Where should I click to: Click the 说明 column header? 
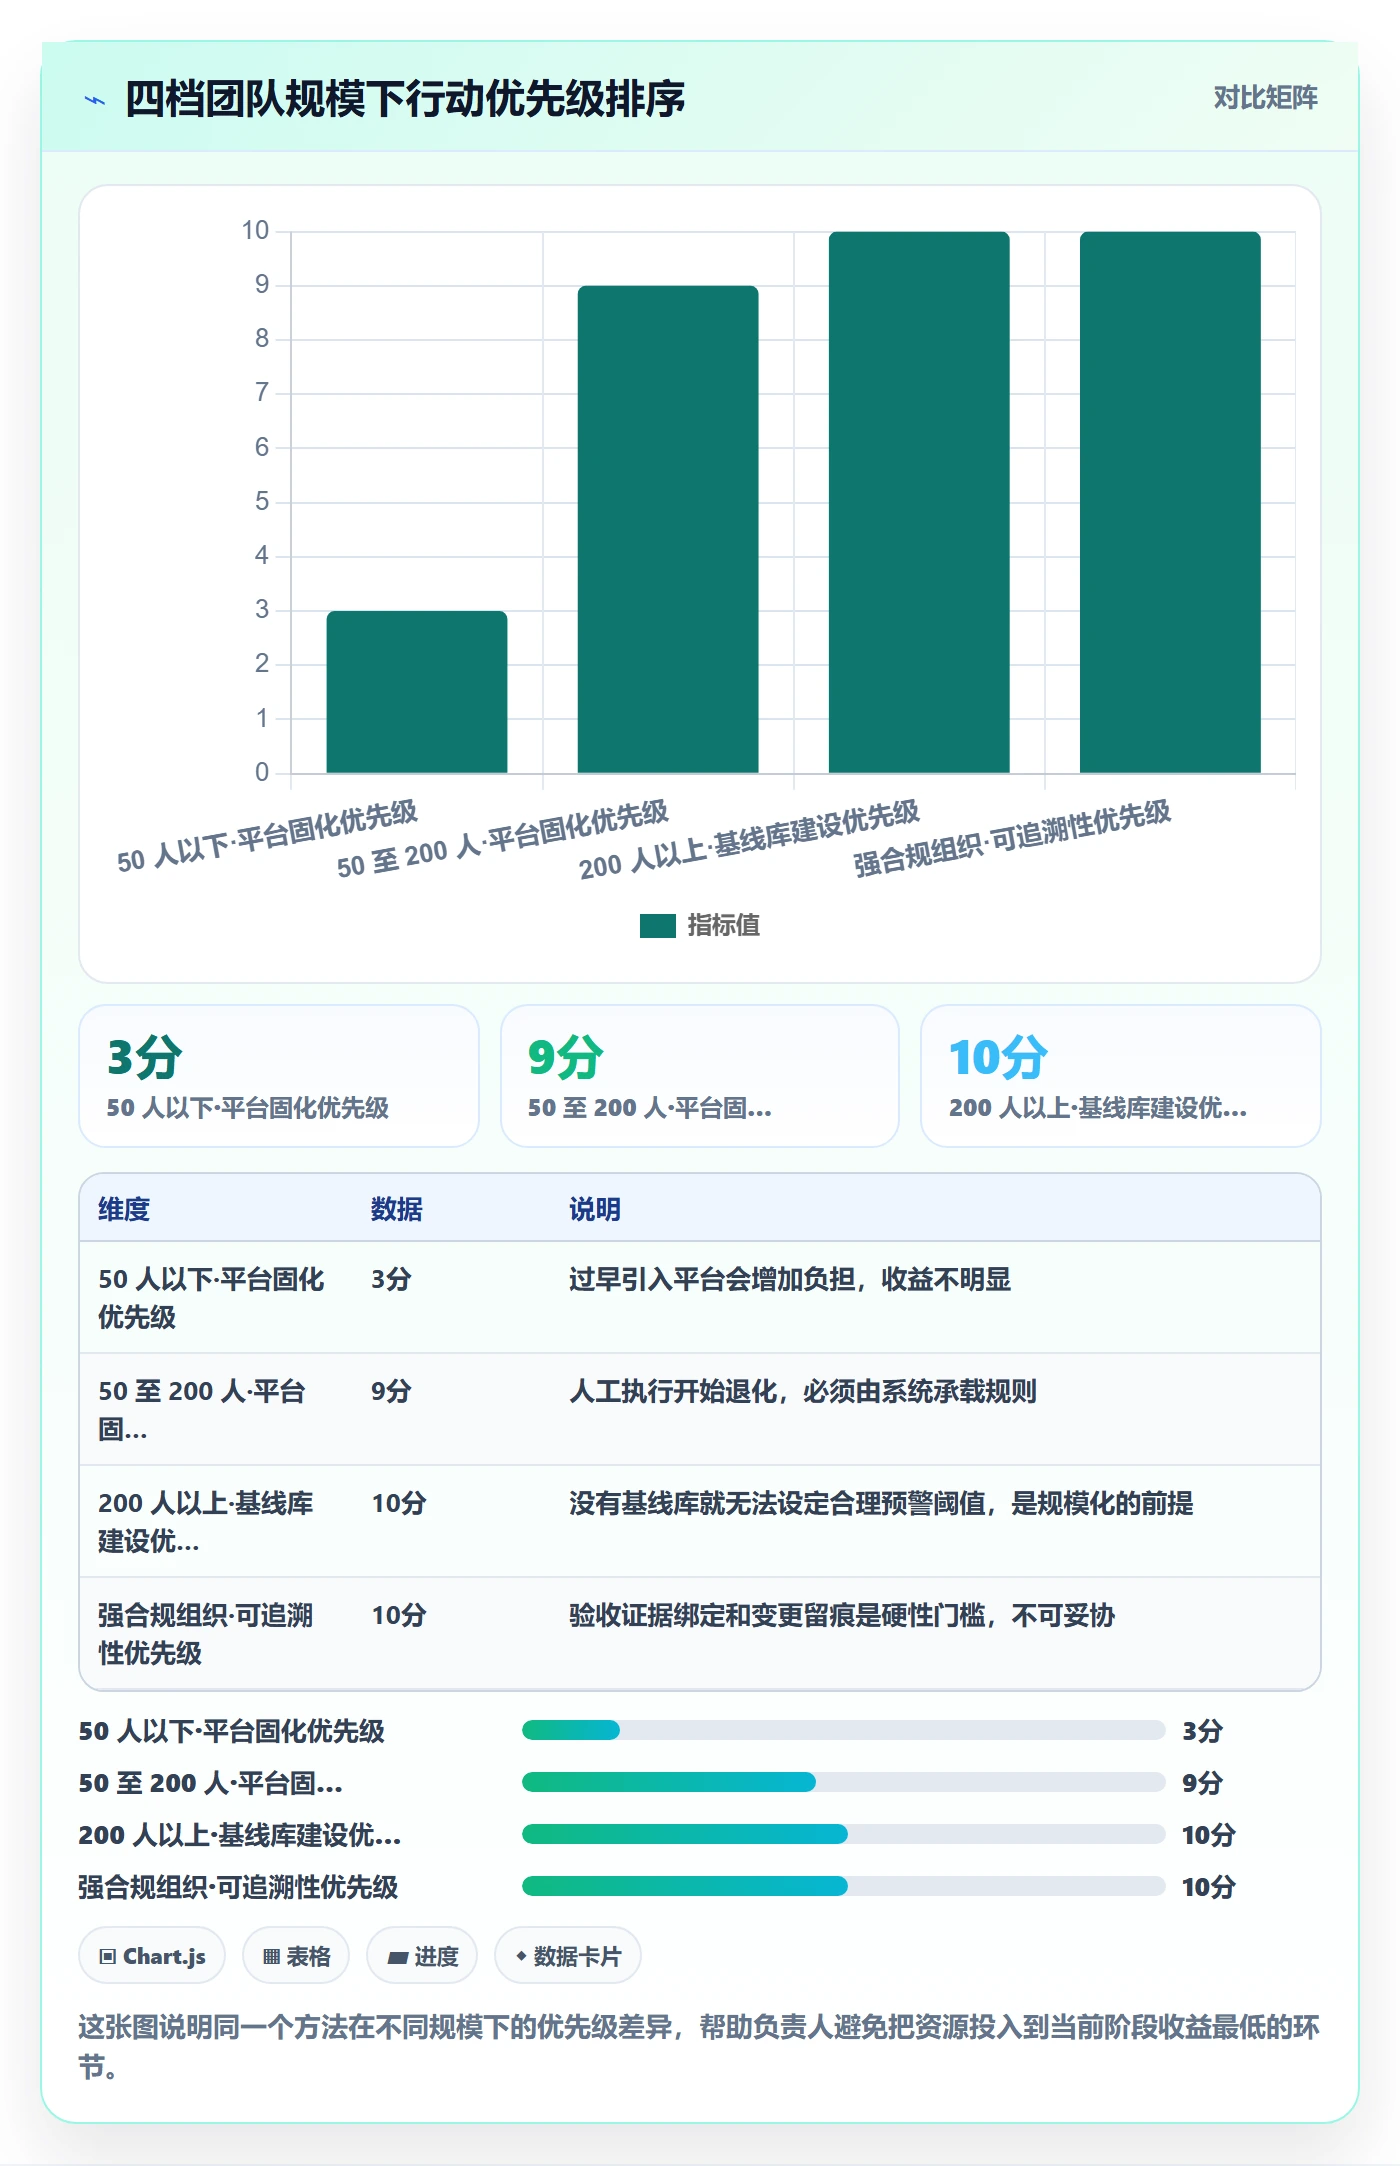[595, 1209]
